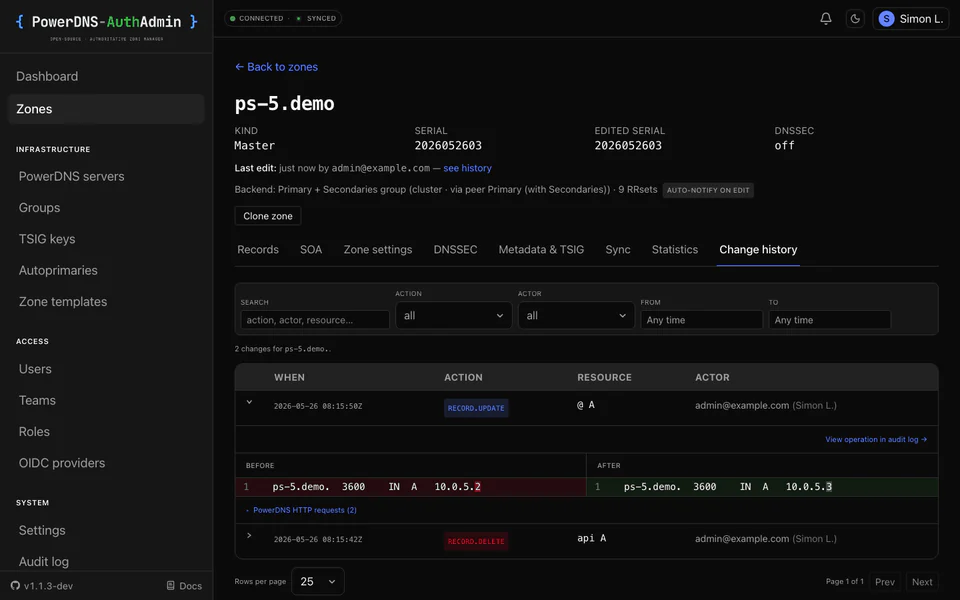Open the Docs link

(184, 586)
